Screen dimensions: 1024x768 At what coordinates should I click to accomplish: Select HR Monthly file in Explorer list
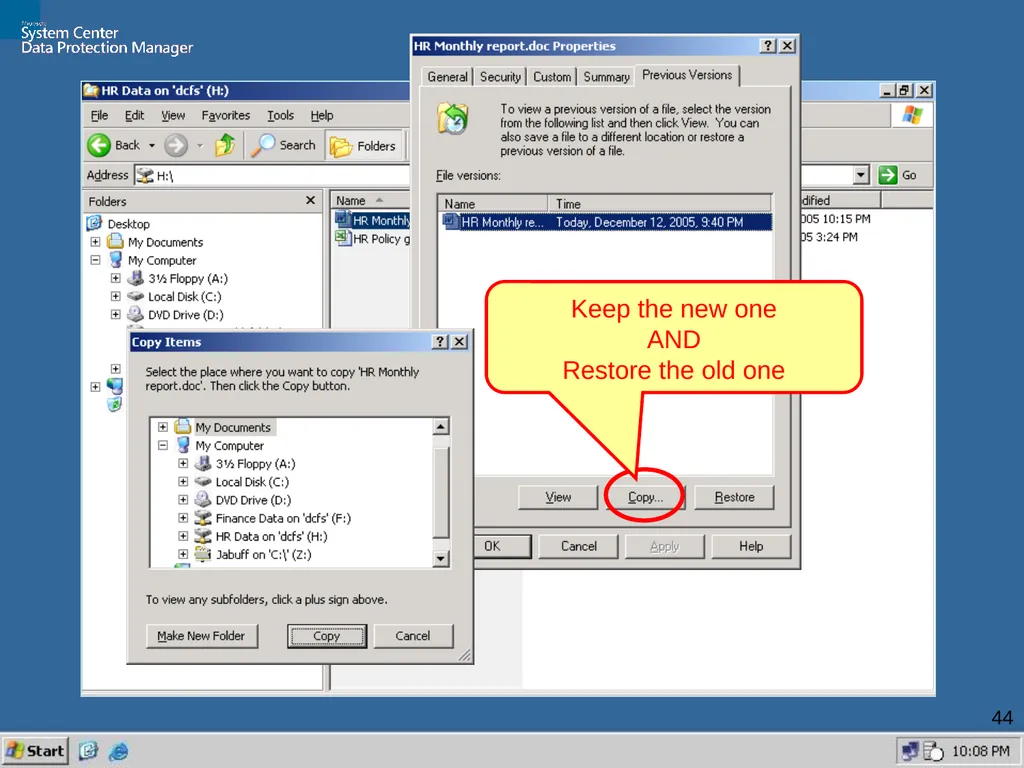click(x=373, y=220)
